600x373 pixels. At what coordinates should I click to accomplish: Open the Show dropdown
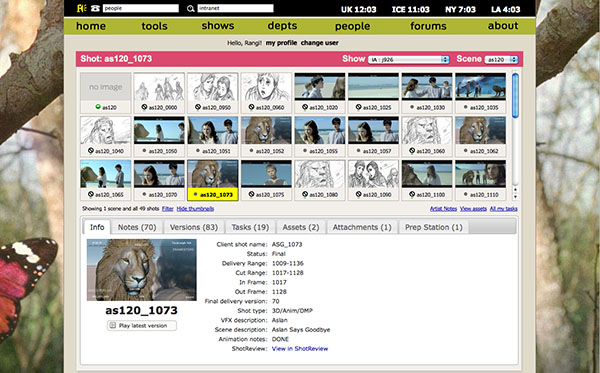[x=409, y=59]
